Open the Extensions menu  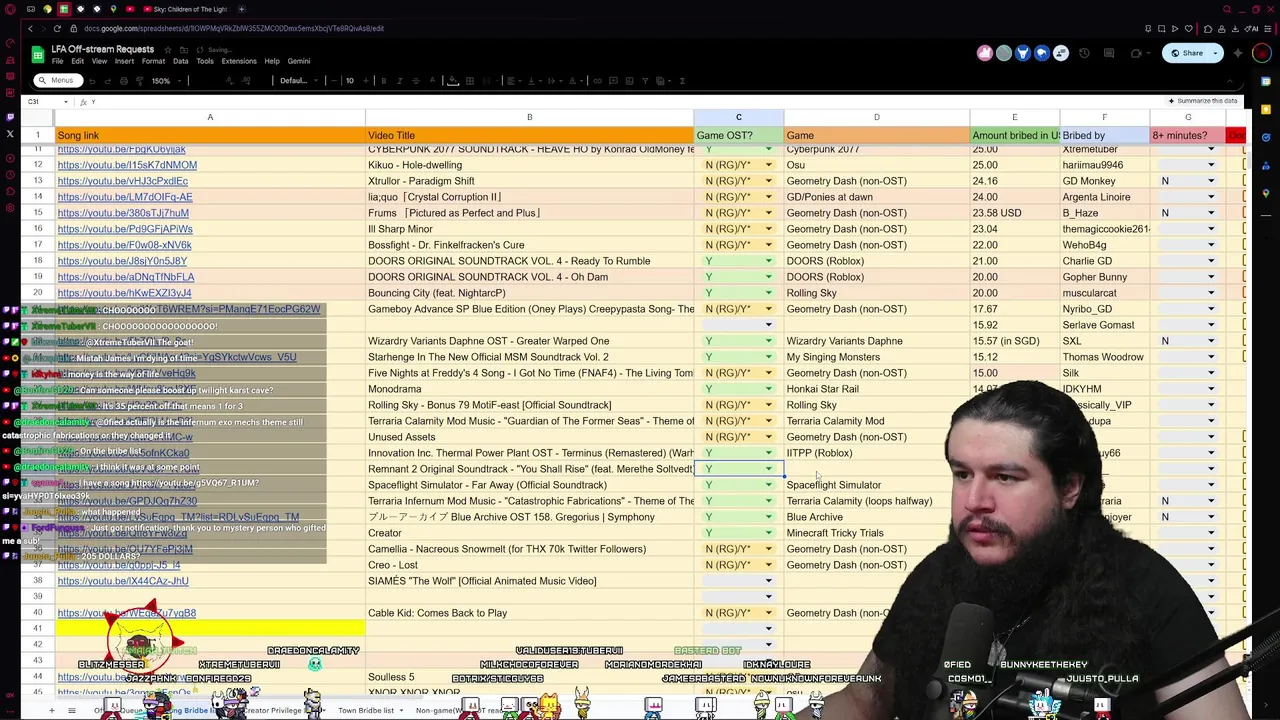pos(239,61)
